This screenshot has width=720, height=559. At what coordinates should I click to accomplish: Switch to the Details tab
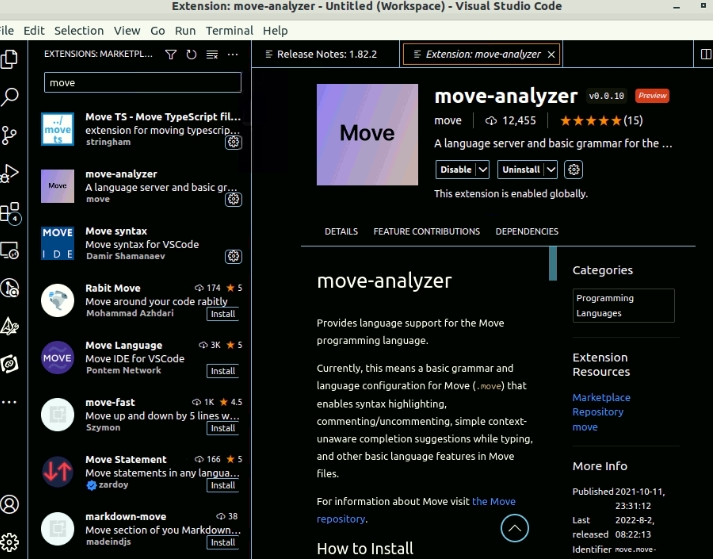[341, 232]
